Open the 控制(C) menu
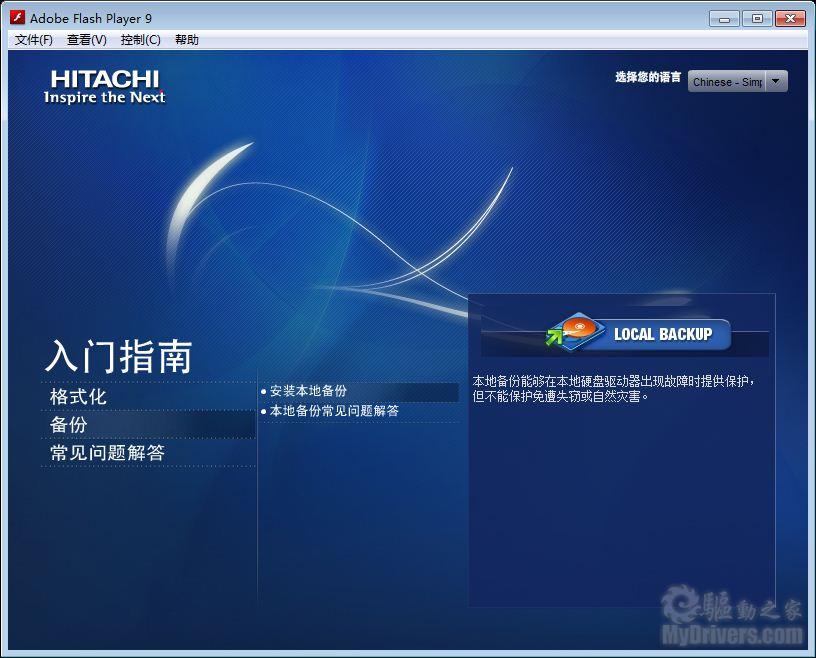816x658 pixels. (140, 40)
